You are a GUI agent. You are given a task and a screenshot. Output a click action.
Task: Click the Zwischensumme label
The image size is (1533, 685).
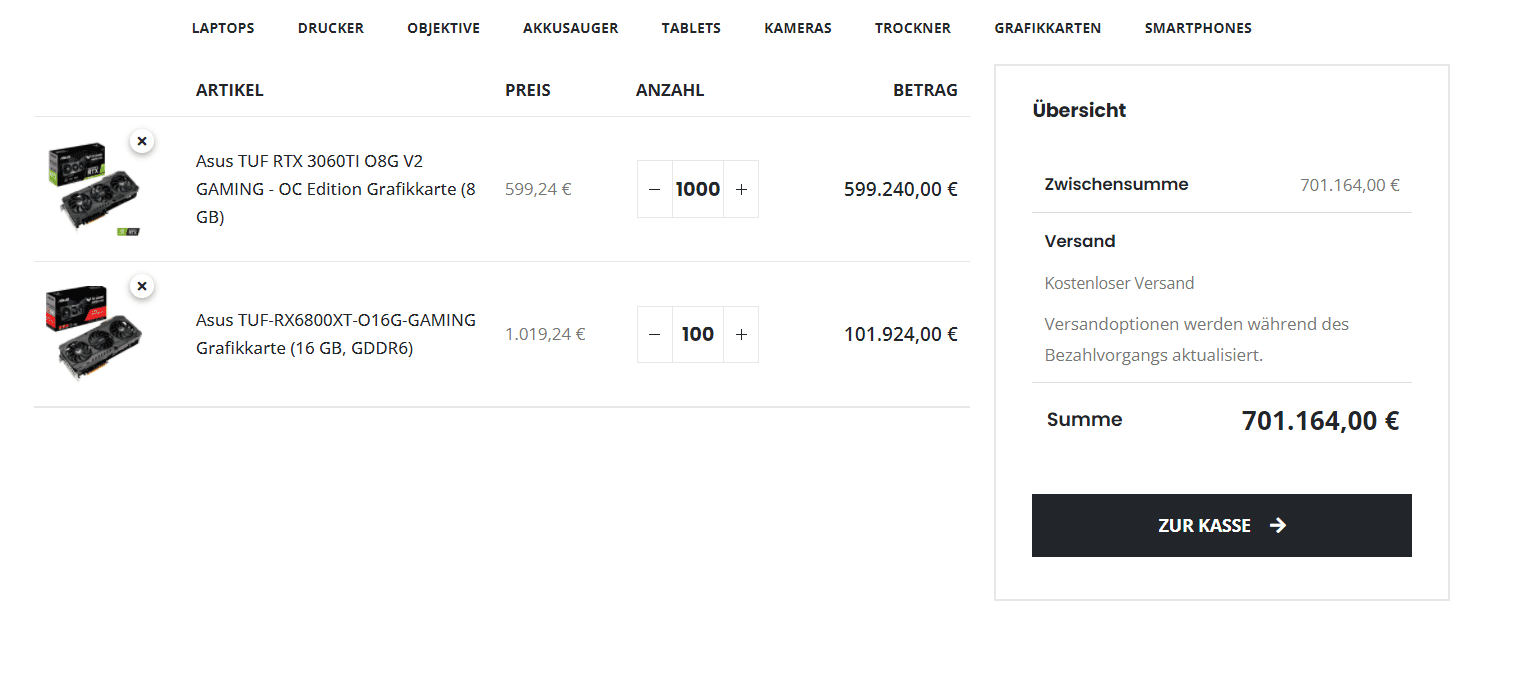pos(1116,184)
